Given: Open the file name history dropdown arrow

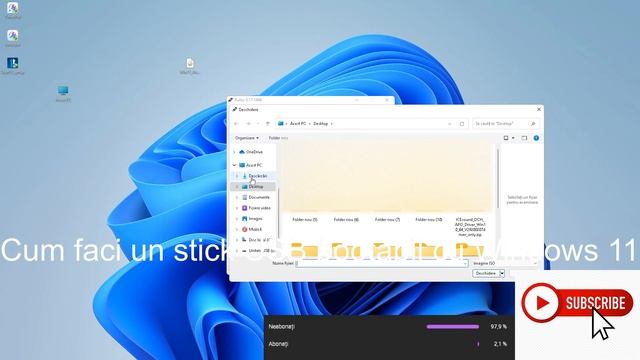Looking at the screenshot, I should (x=465, y=264).
